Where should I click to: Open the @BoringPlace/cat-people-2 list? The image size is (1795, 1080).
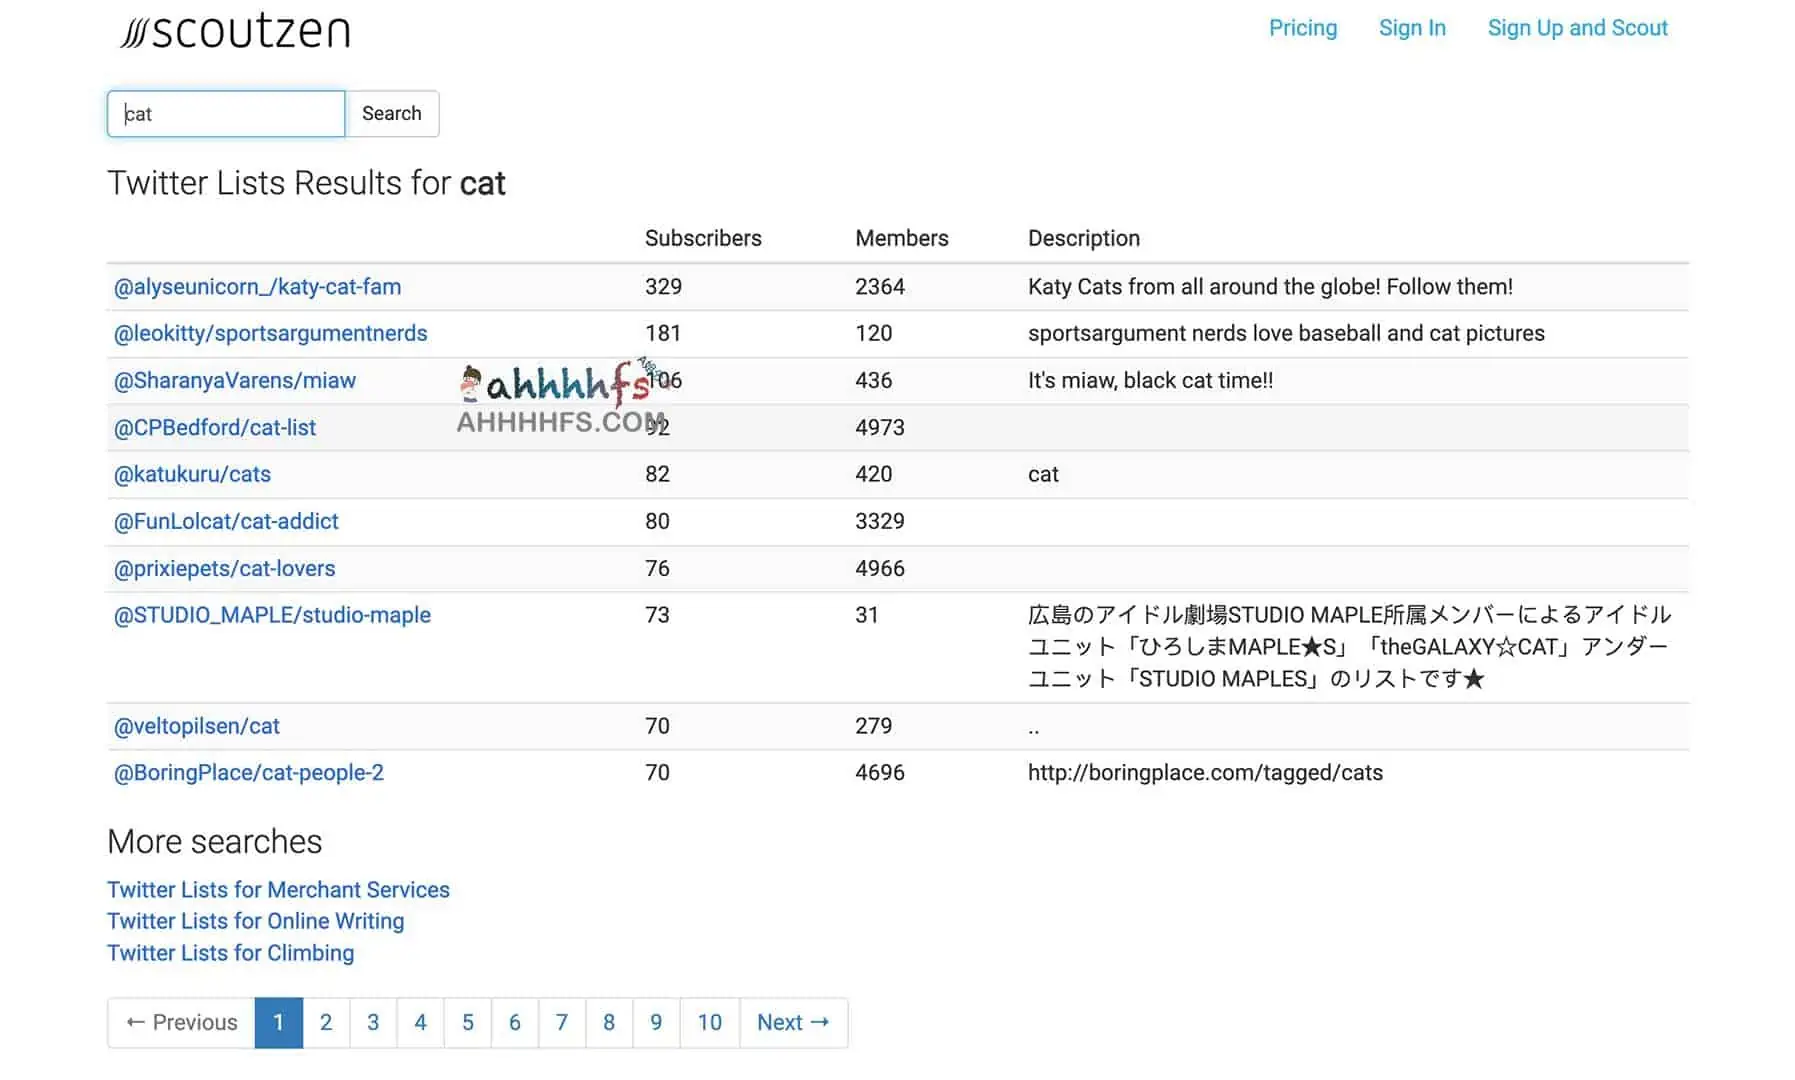point(248,773)
